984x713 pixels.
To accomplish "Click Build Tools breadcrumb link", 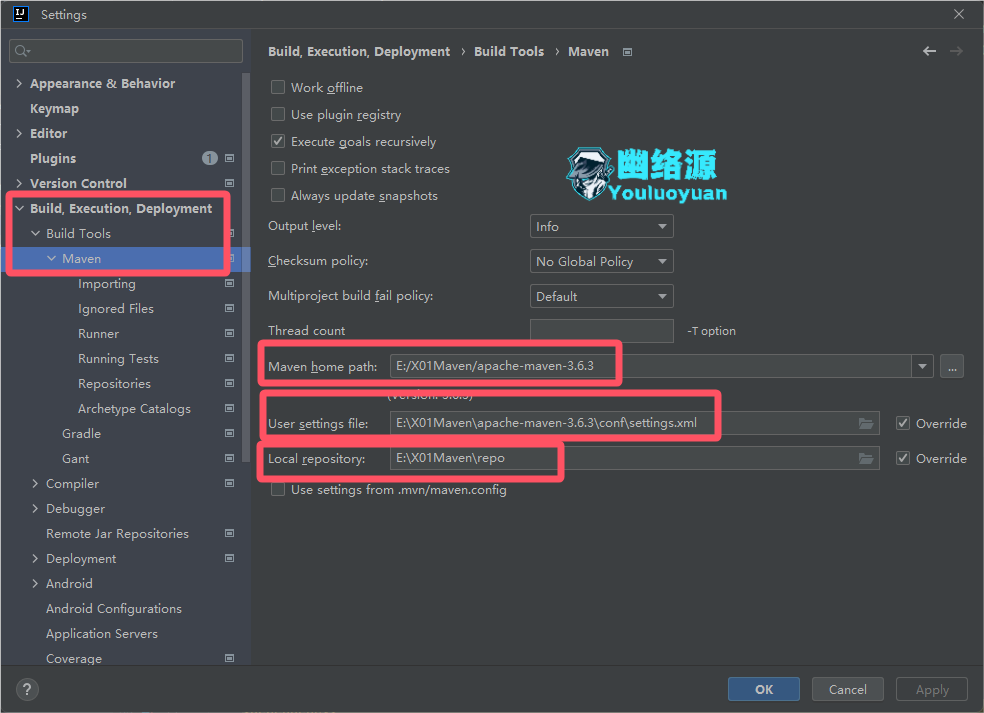I will point(509,51).
